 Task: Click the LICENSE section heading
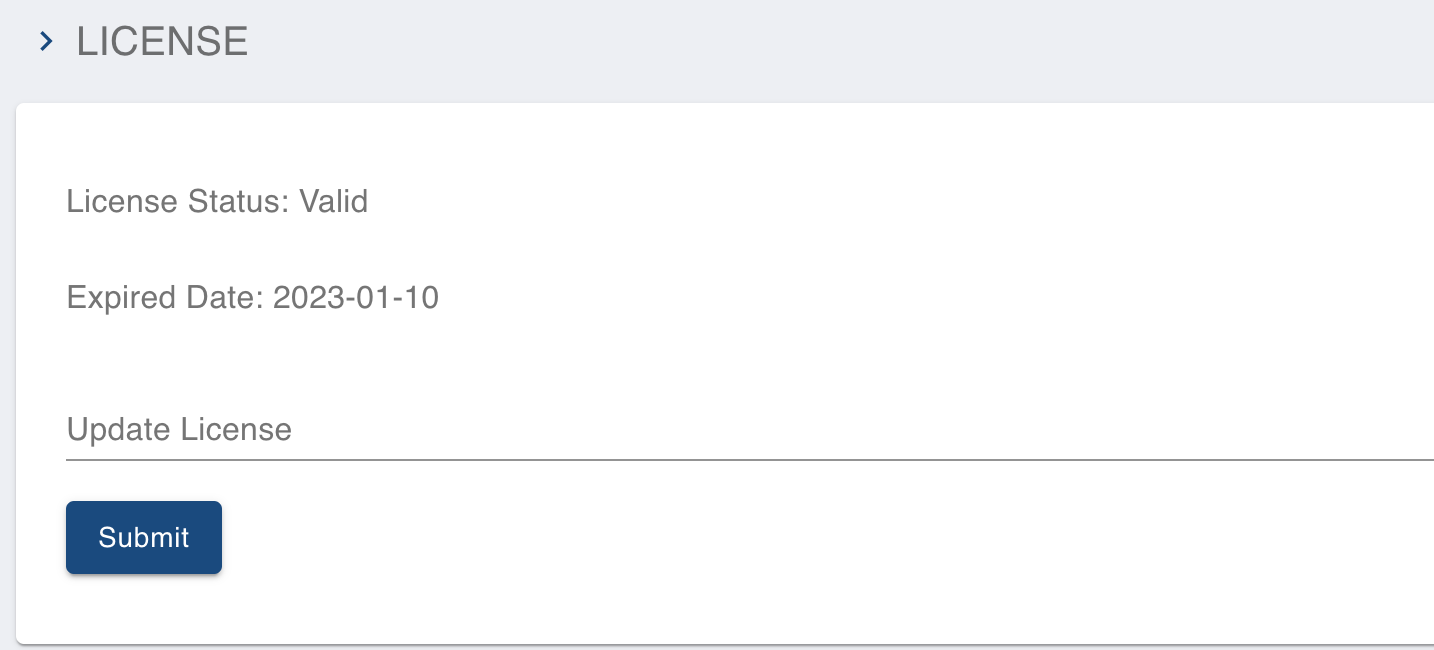[162, 42]
